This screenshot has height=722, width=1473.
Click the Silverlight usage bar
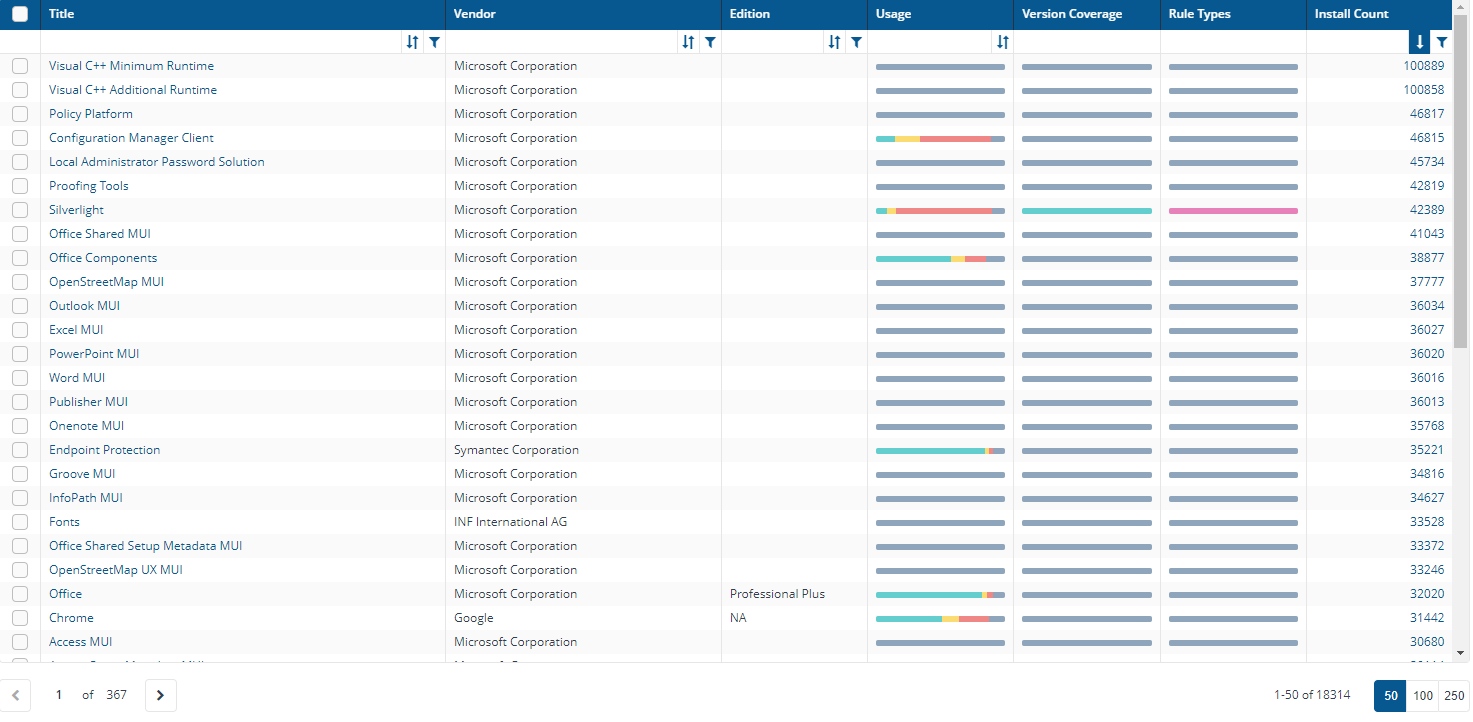pyautogui.click(x=940, y=211)
